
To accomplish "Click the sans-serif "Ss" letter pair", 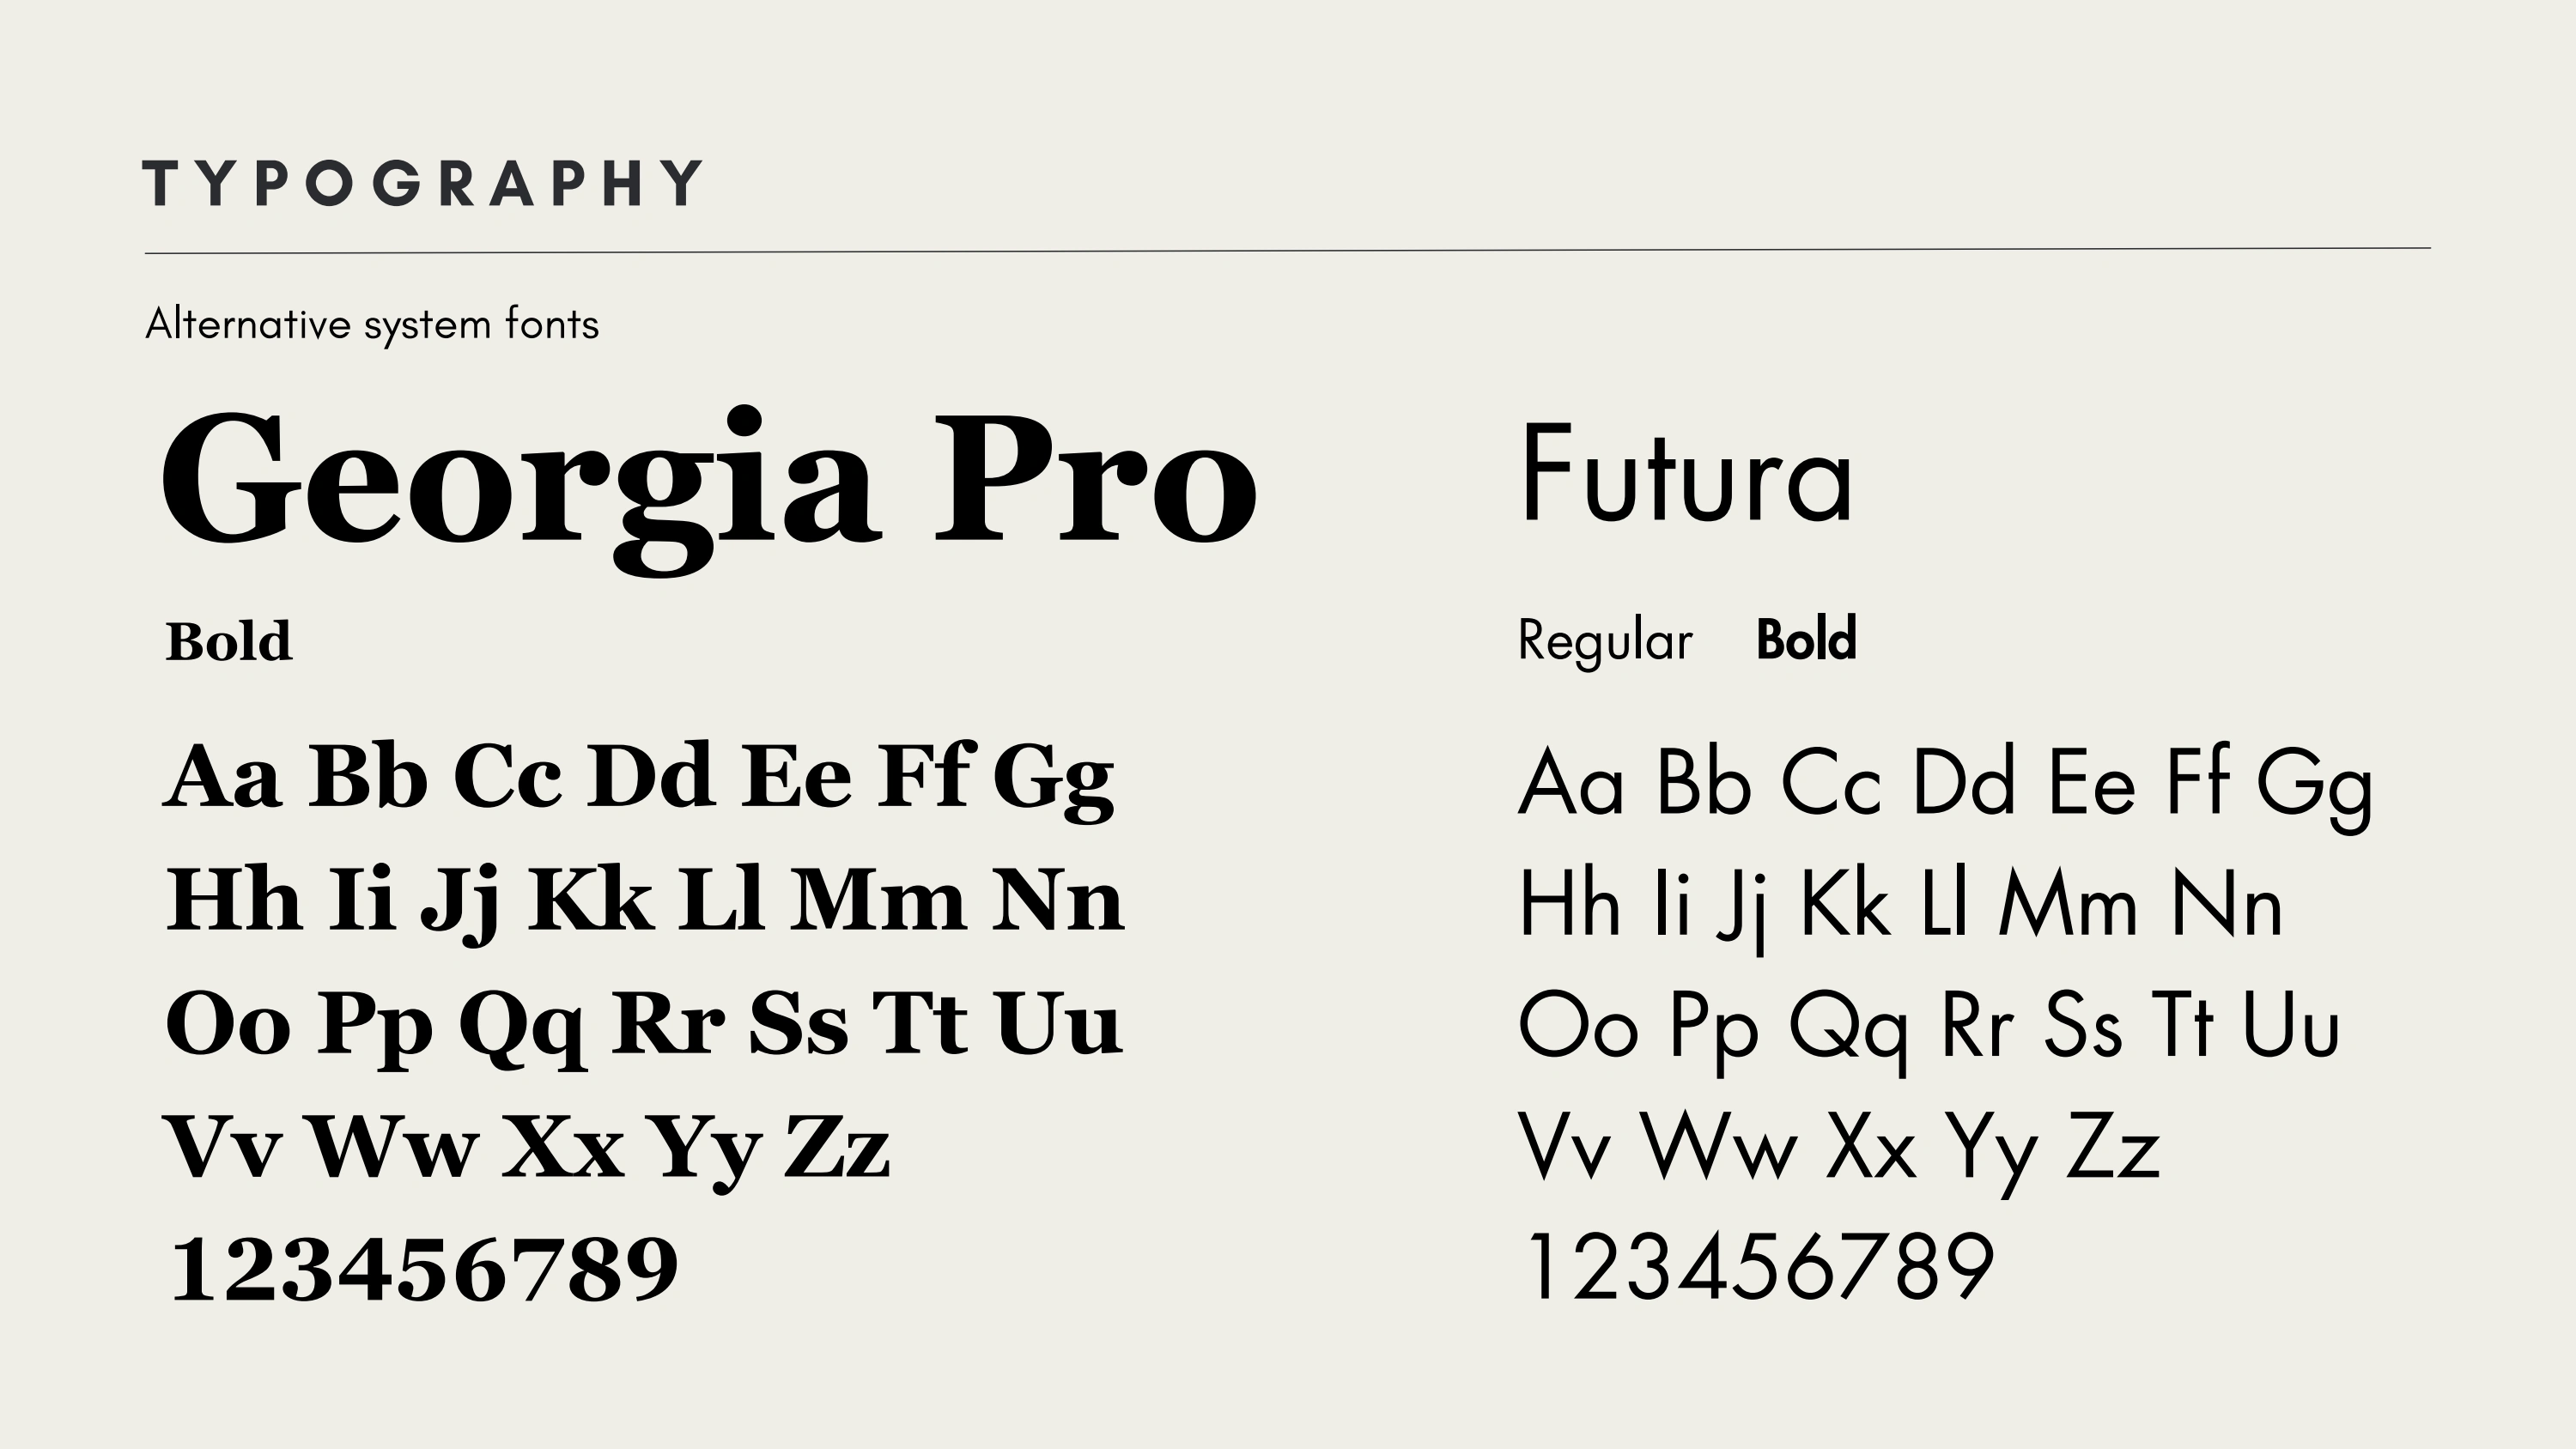I will tap(2082, 1026).
